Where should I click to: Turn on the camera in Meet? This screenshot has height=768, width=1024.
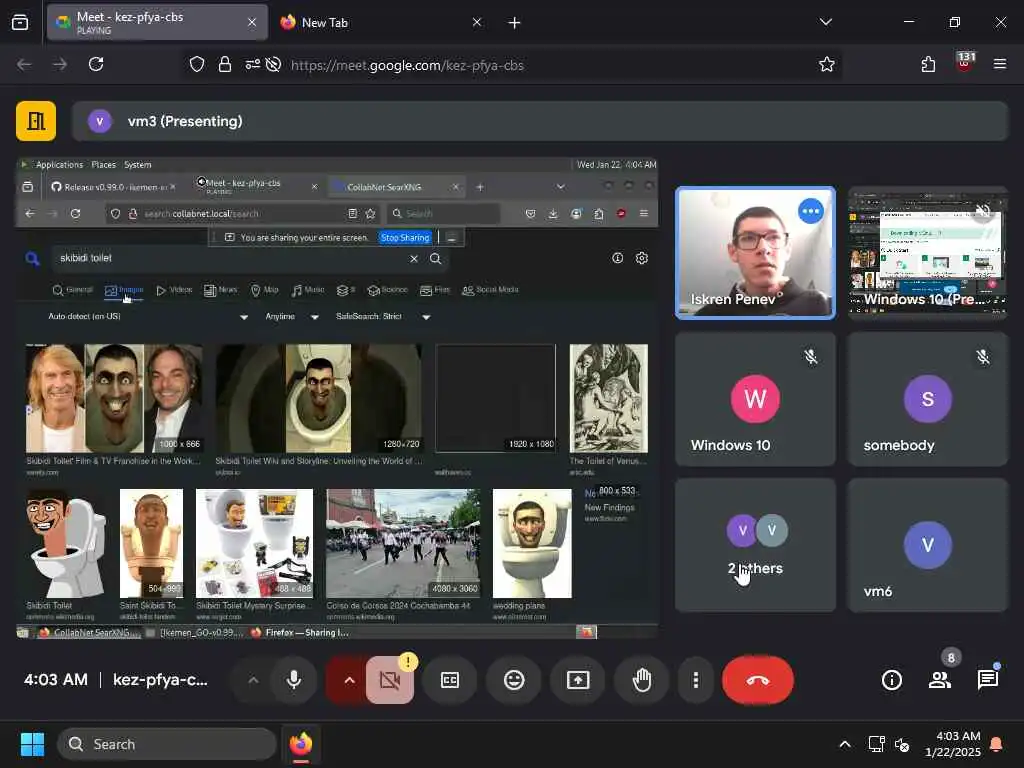click(390, 680)
